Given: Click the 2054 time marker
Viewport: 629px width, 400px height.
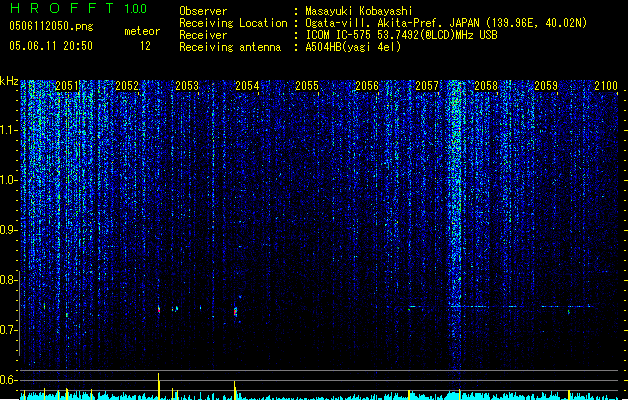Looking at the screenshot, I should tap(247, 86).
